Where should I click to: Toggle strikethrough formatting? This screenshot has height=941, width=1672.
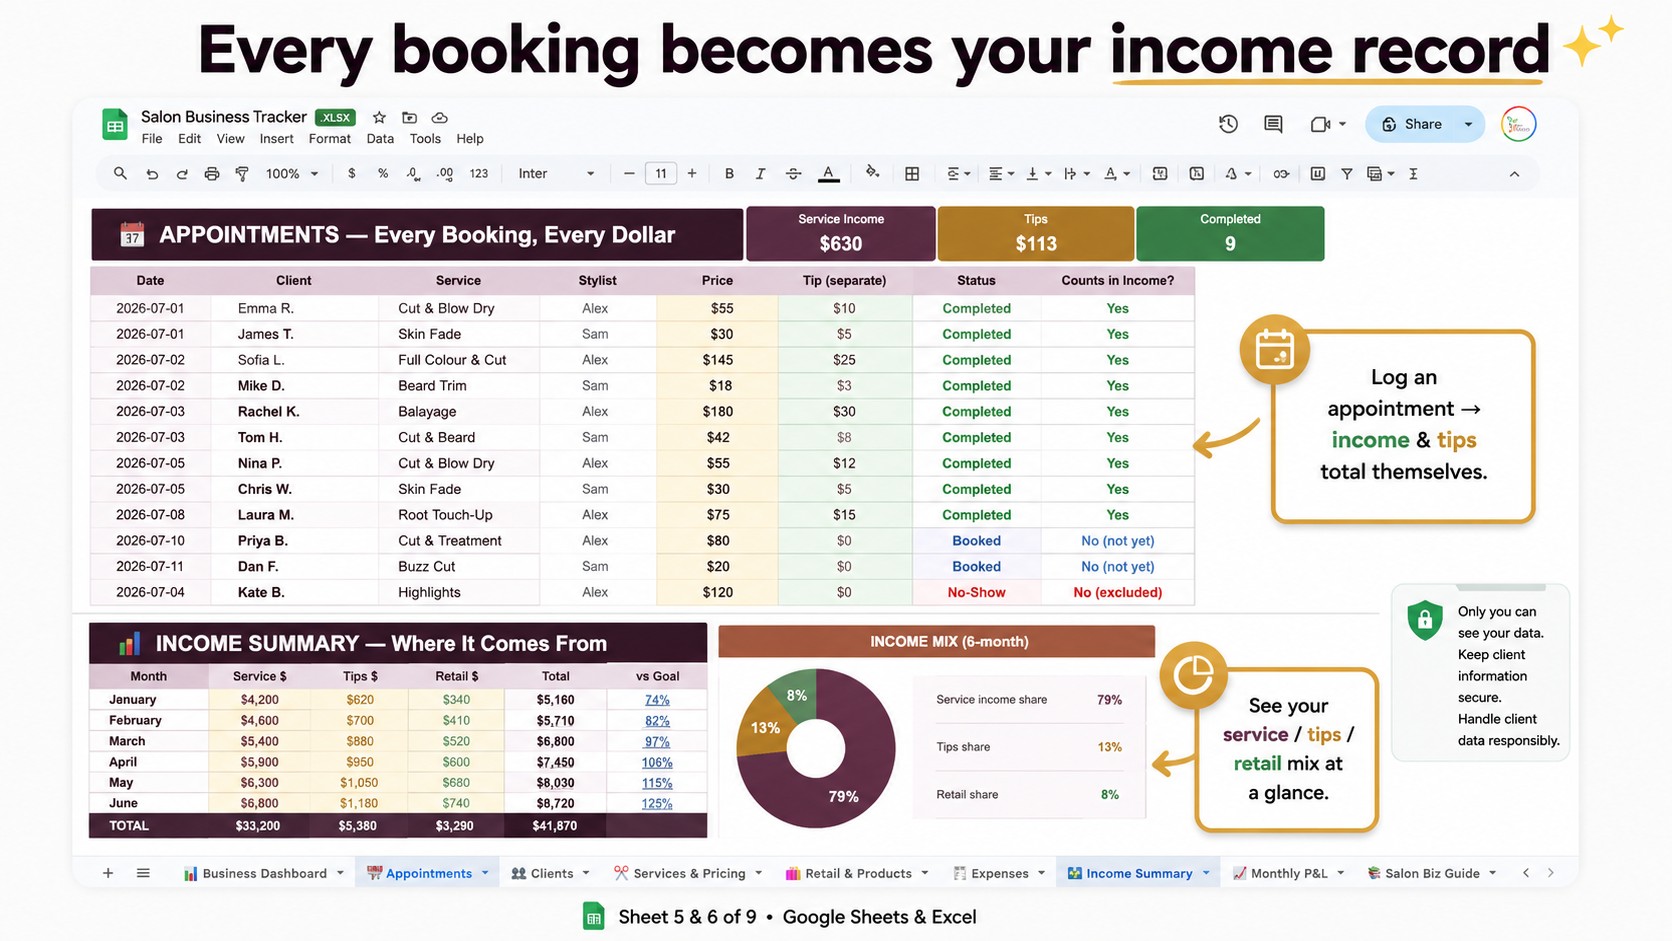[x=793, y=174]
